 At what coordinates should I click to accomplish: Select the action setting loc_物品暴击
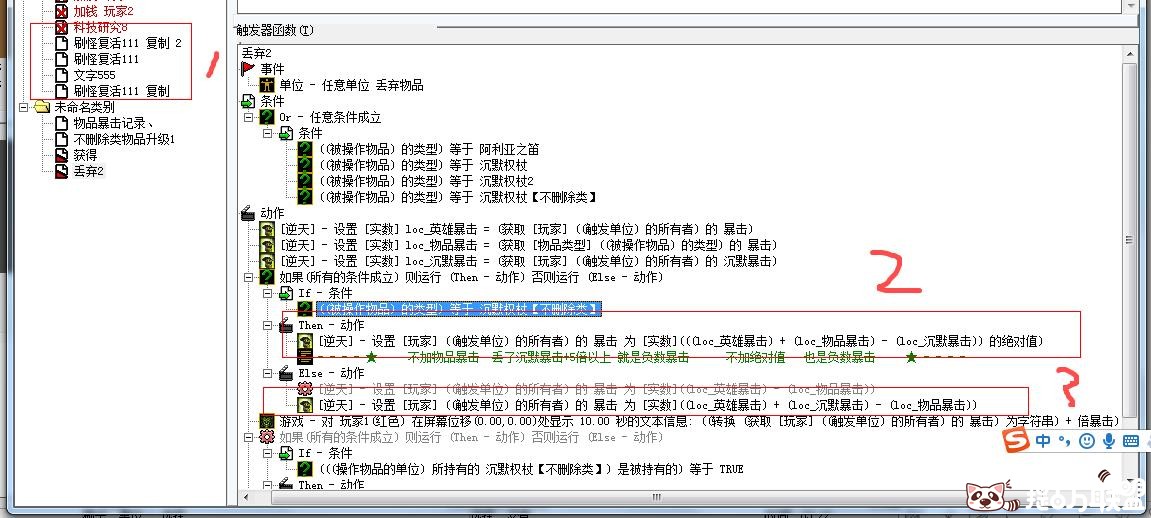coord(528,245)
